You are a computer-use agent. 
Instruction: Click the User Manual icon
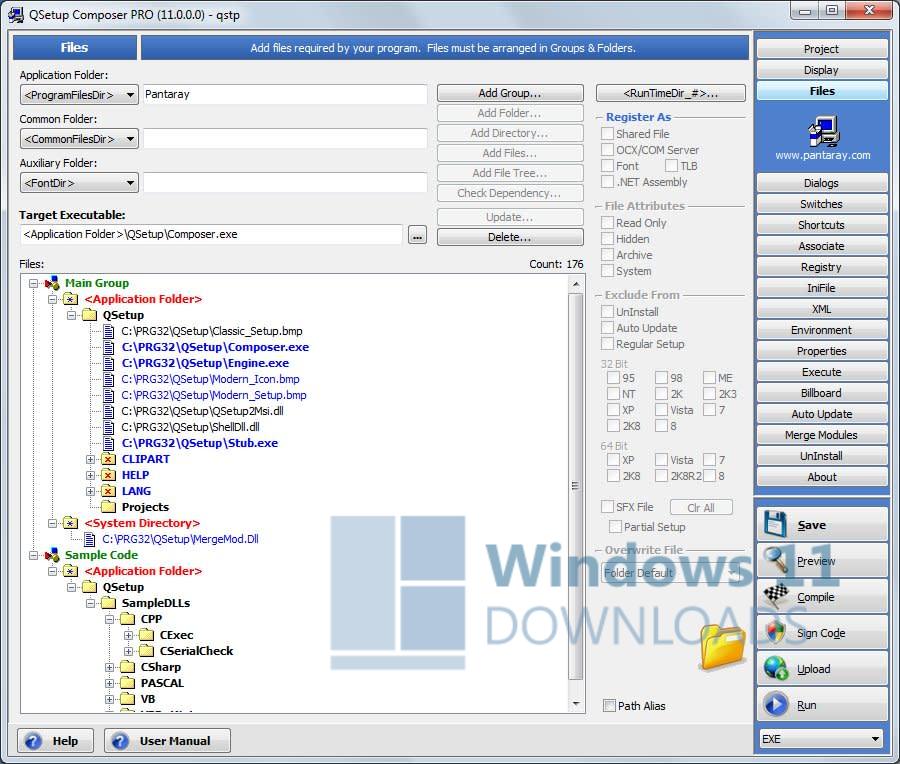click(119, 741)
